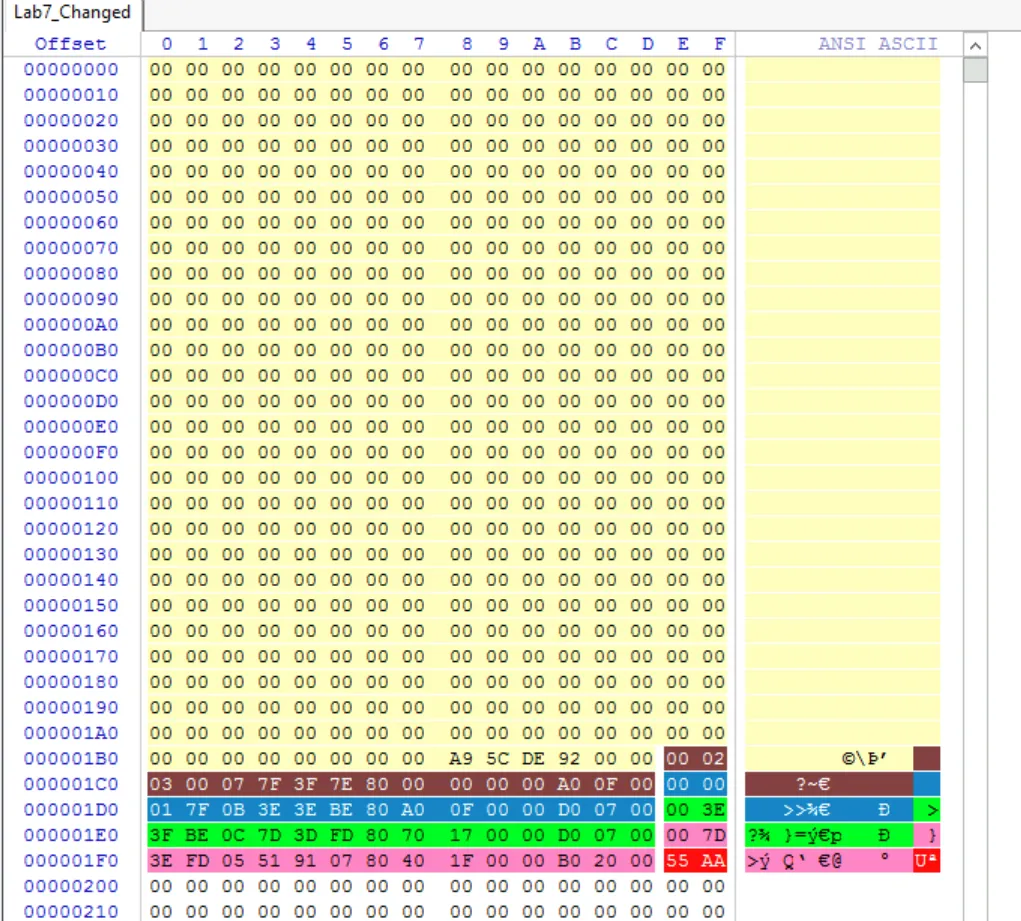Screen dimensions: 1021x921
Task: Click the vertical scrollbar thumb
Action: click(975, 70)
